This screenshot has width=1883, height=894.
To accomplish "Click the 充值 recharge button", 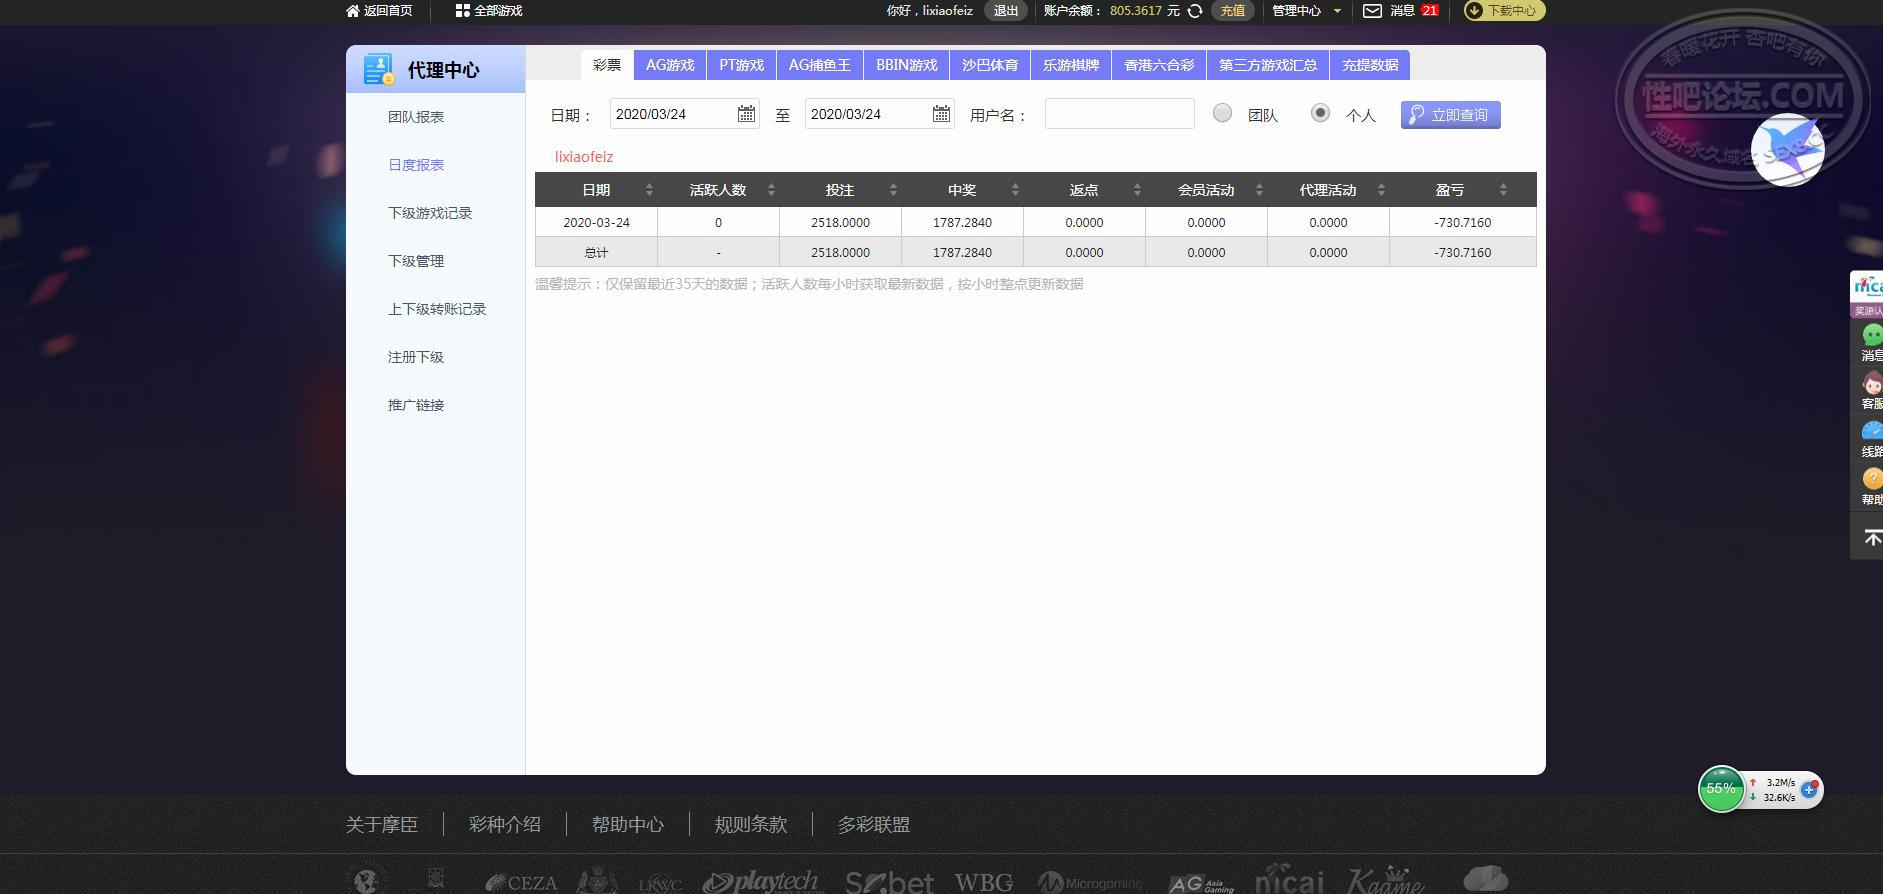I will (1232, 11).
